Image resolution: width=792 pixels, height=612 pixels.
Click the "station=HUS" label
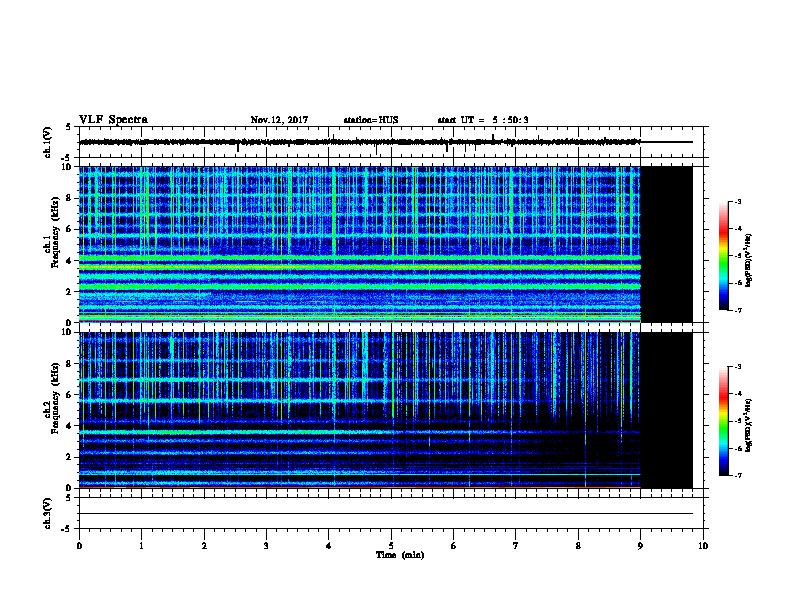pyautogui.click(x=371, y=120)
